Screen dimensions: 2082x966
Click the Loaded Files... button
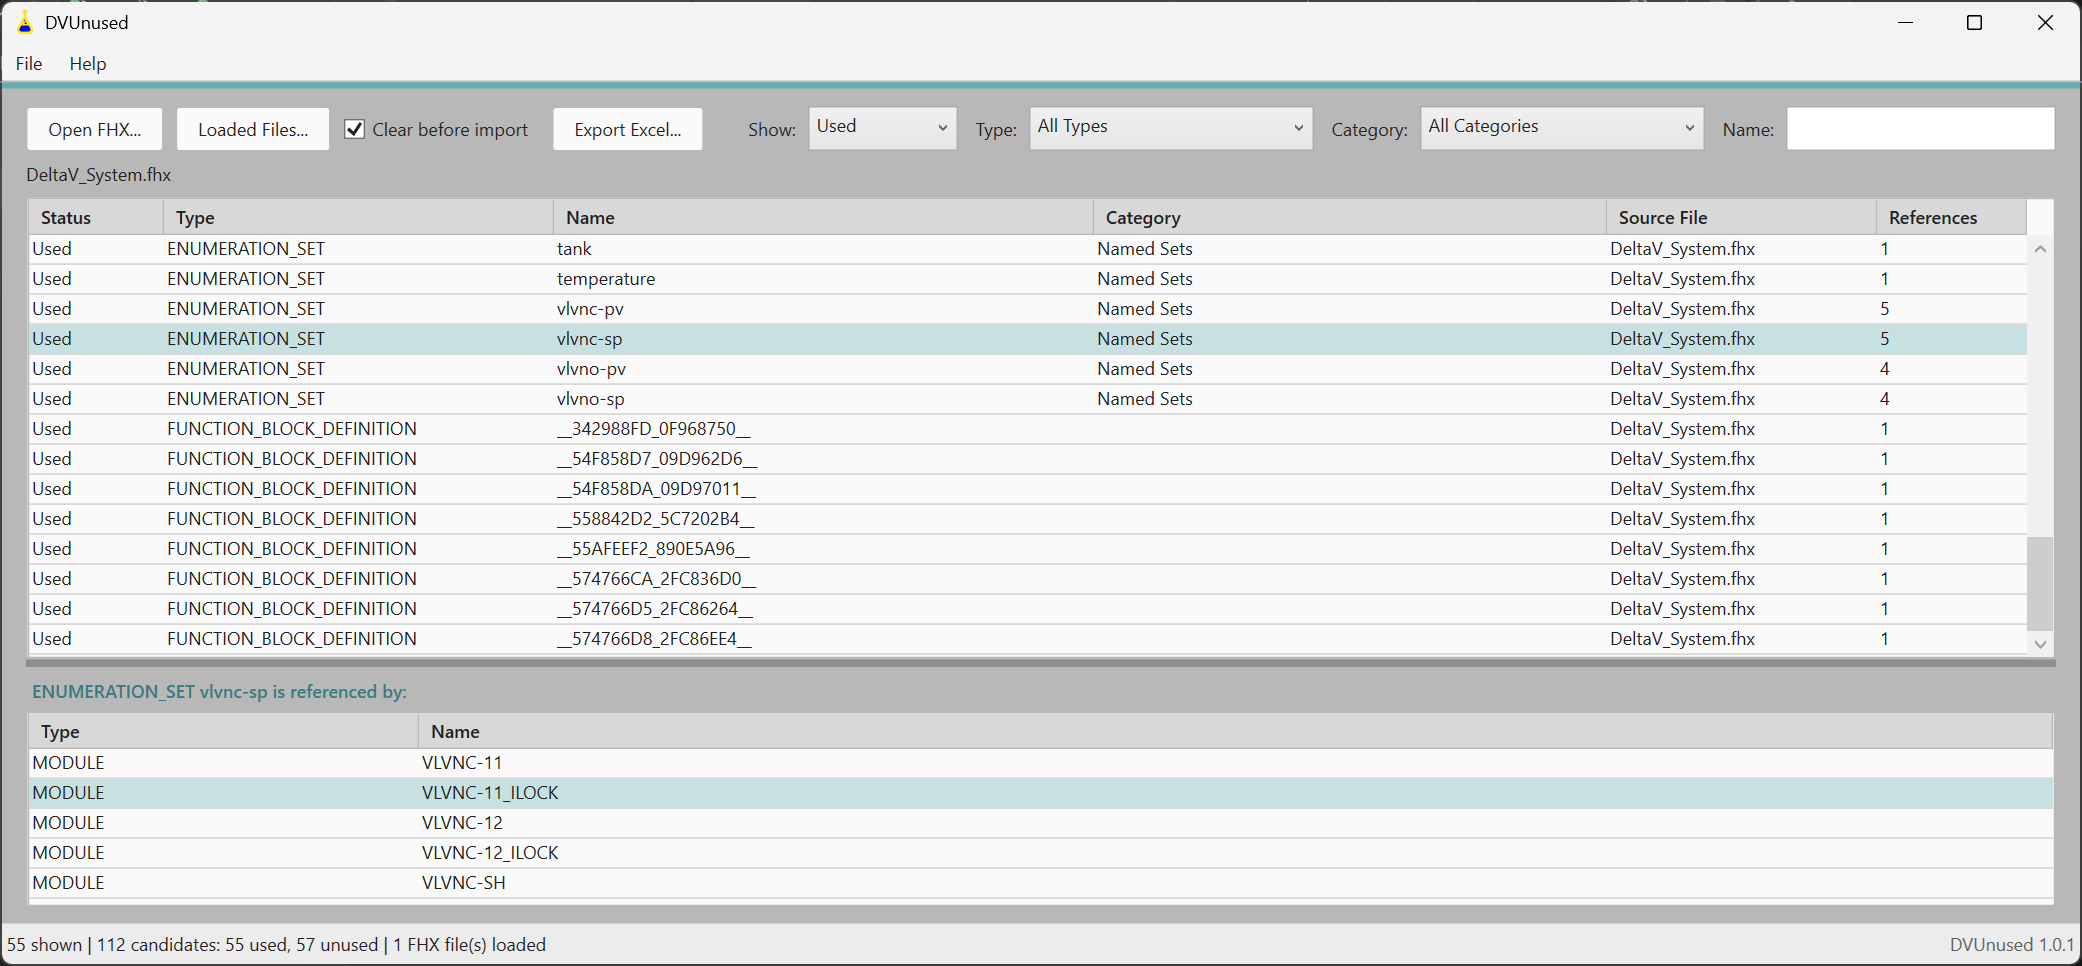coord(253,129)
